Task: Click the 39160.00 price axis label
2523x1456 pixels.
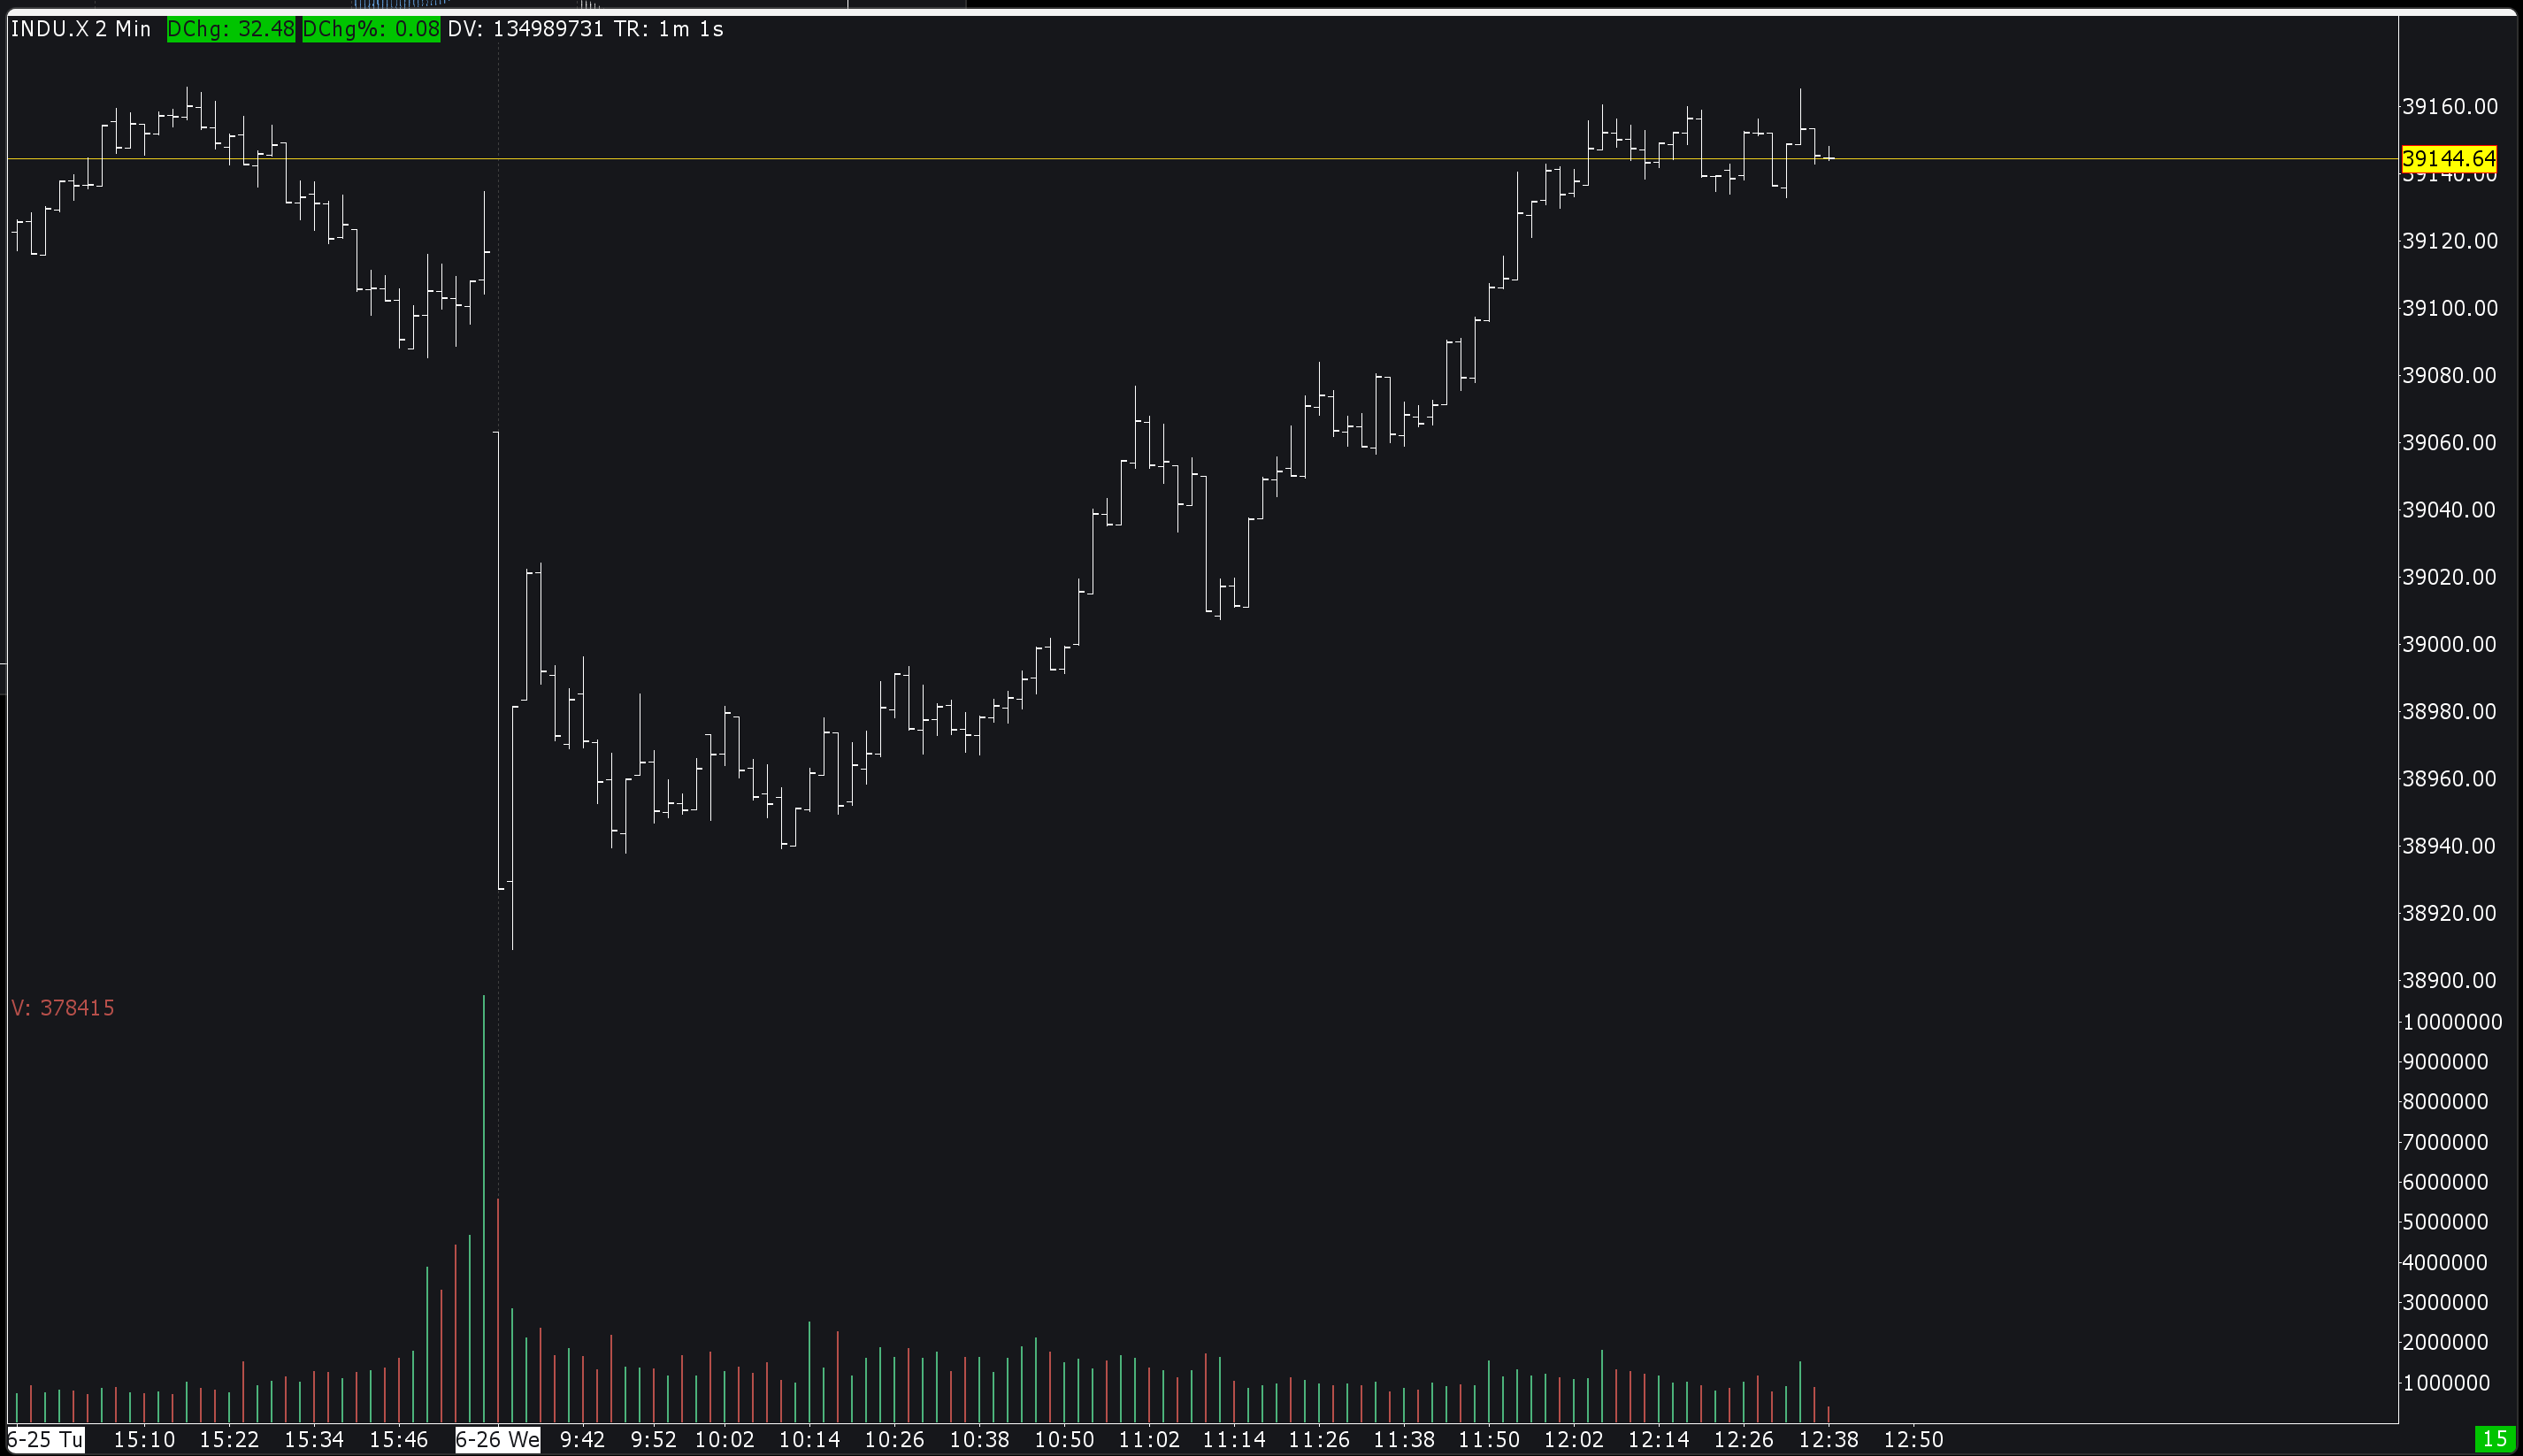Action: [2449, 106]
